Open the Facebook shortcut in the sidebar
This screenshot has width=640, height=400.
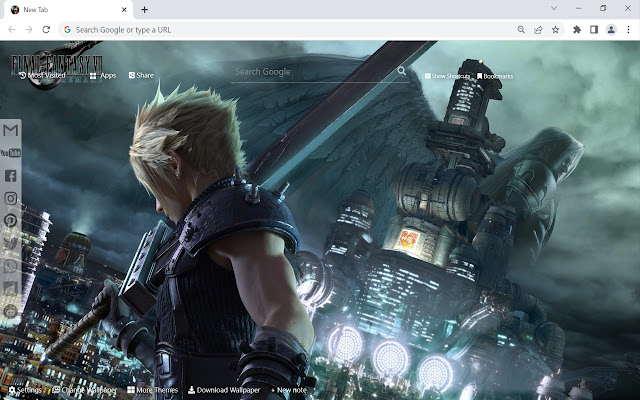coord(11,176)
